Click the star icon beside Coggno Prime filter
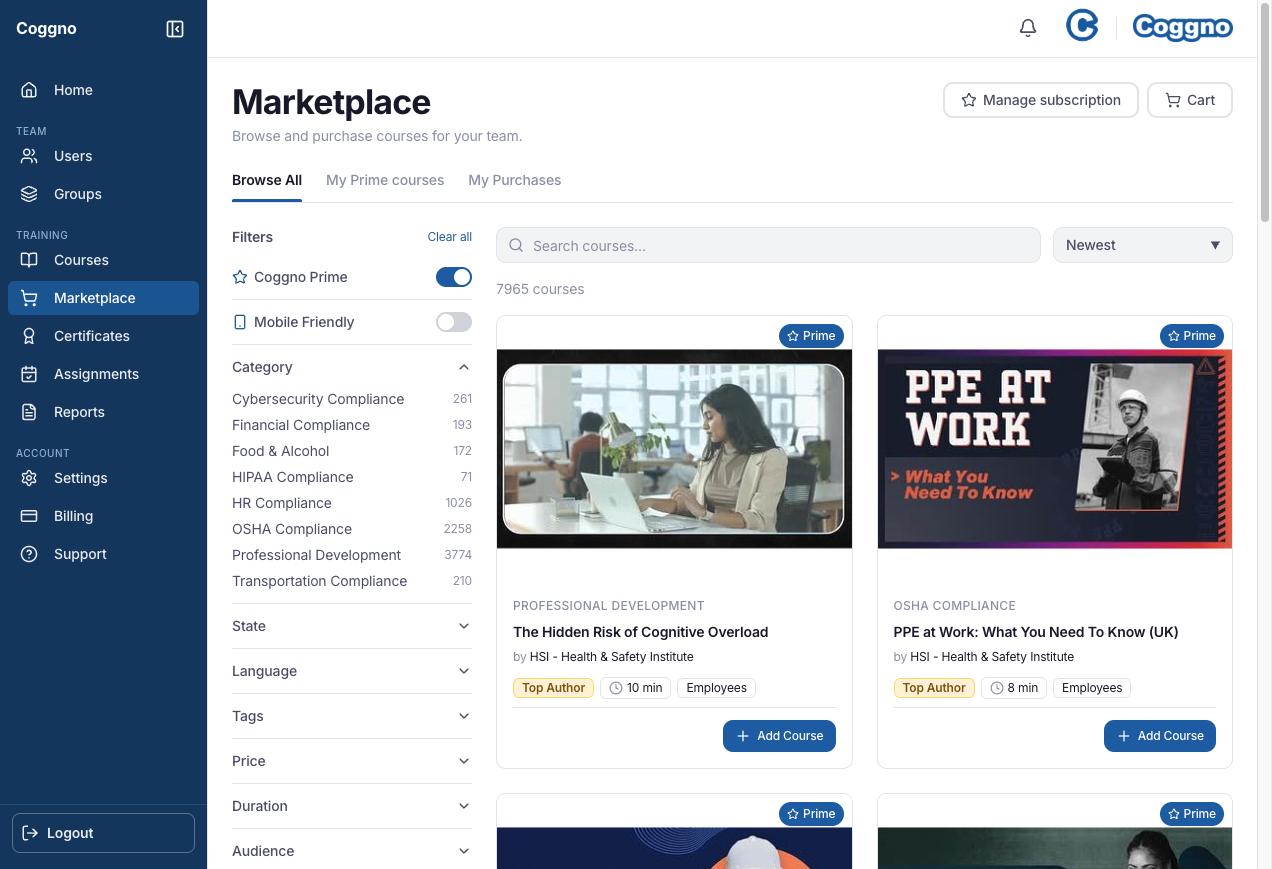 (x=240, y=277)
